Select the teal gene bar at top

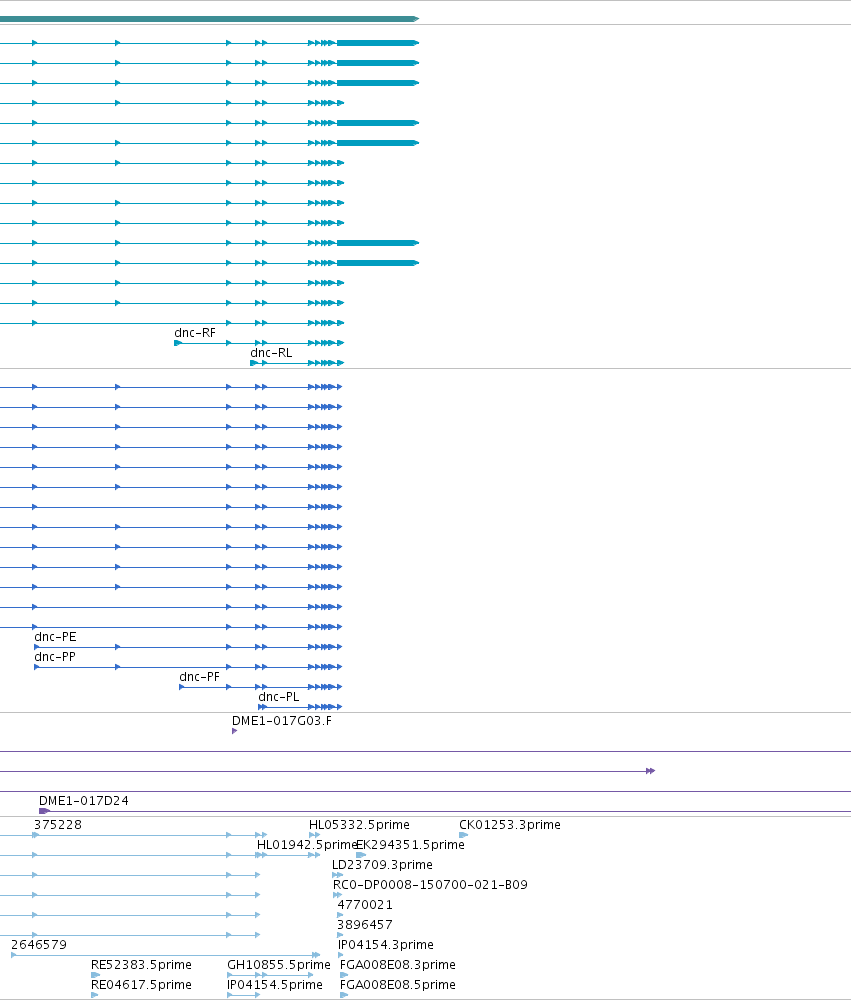click(x=209, y=19)
